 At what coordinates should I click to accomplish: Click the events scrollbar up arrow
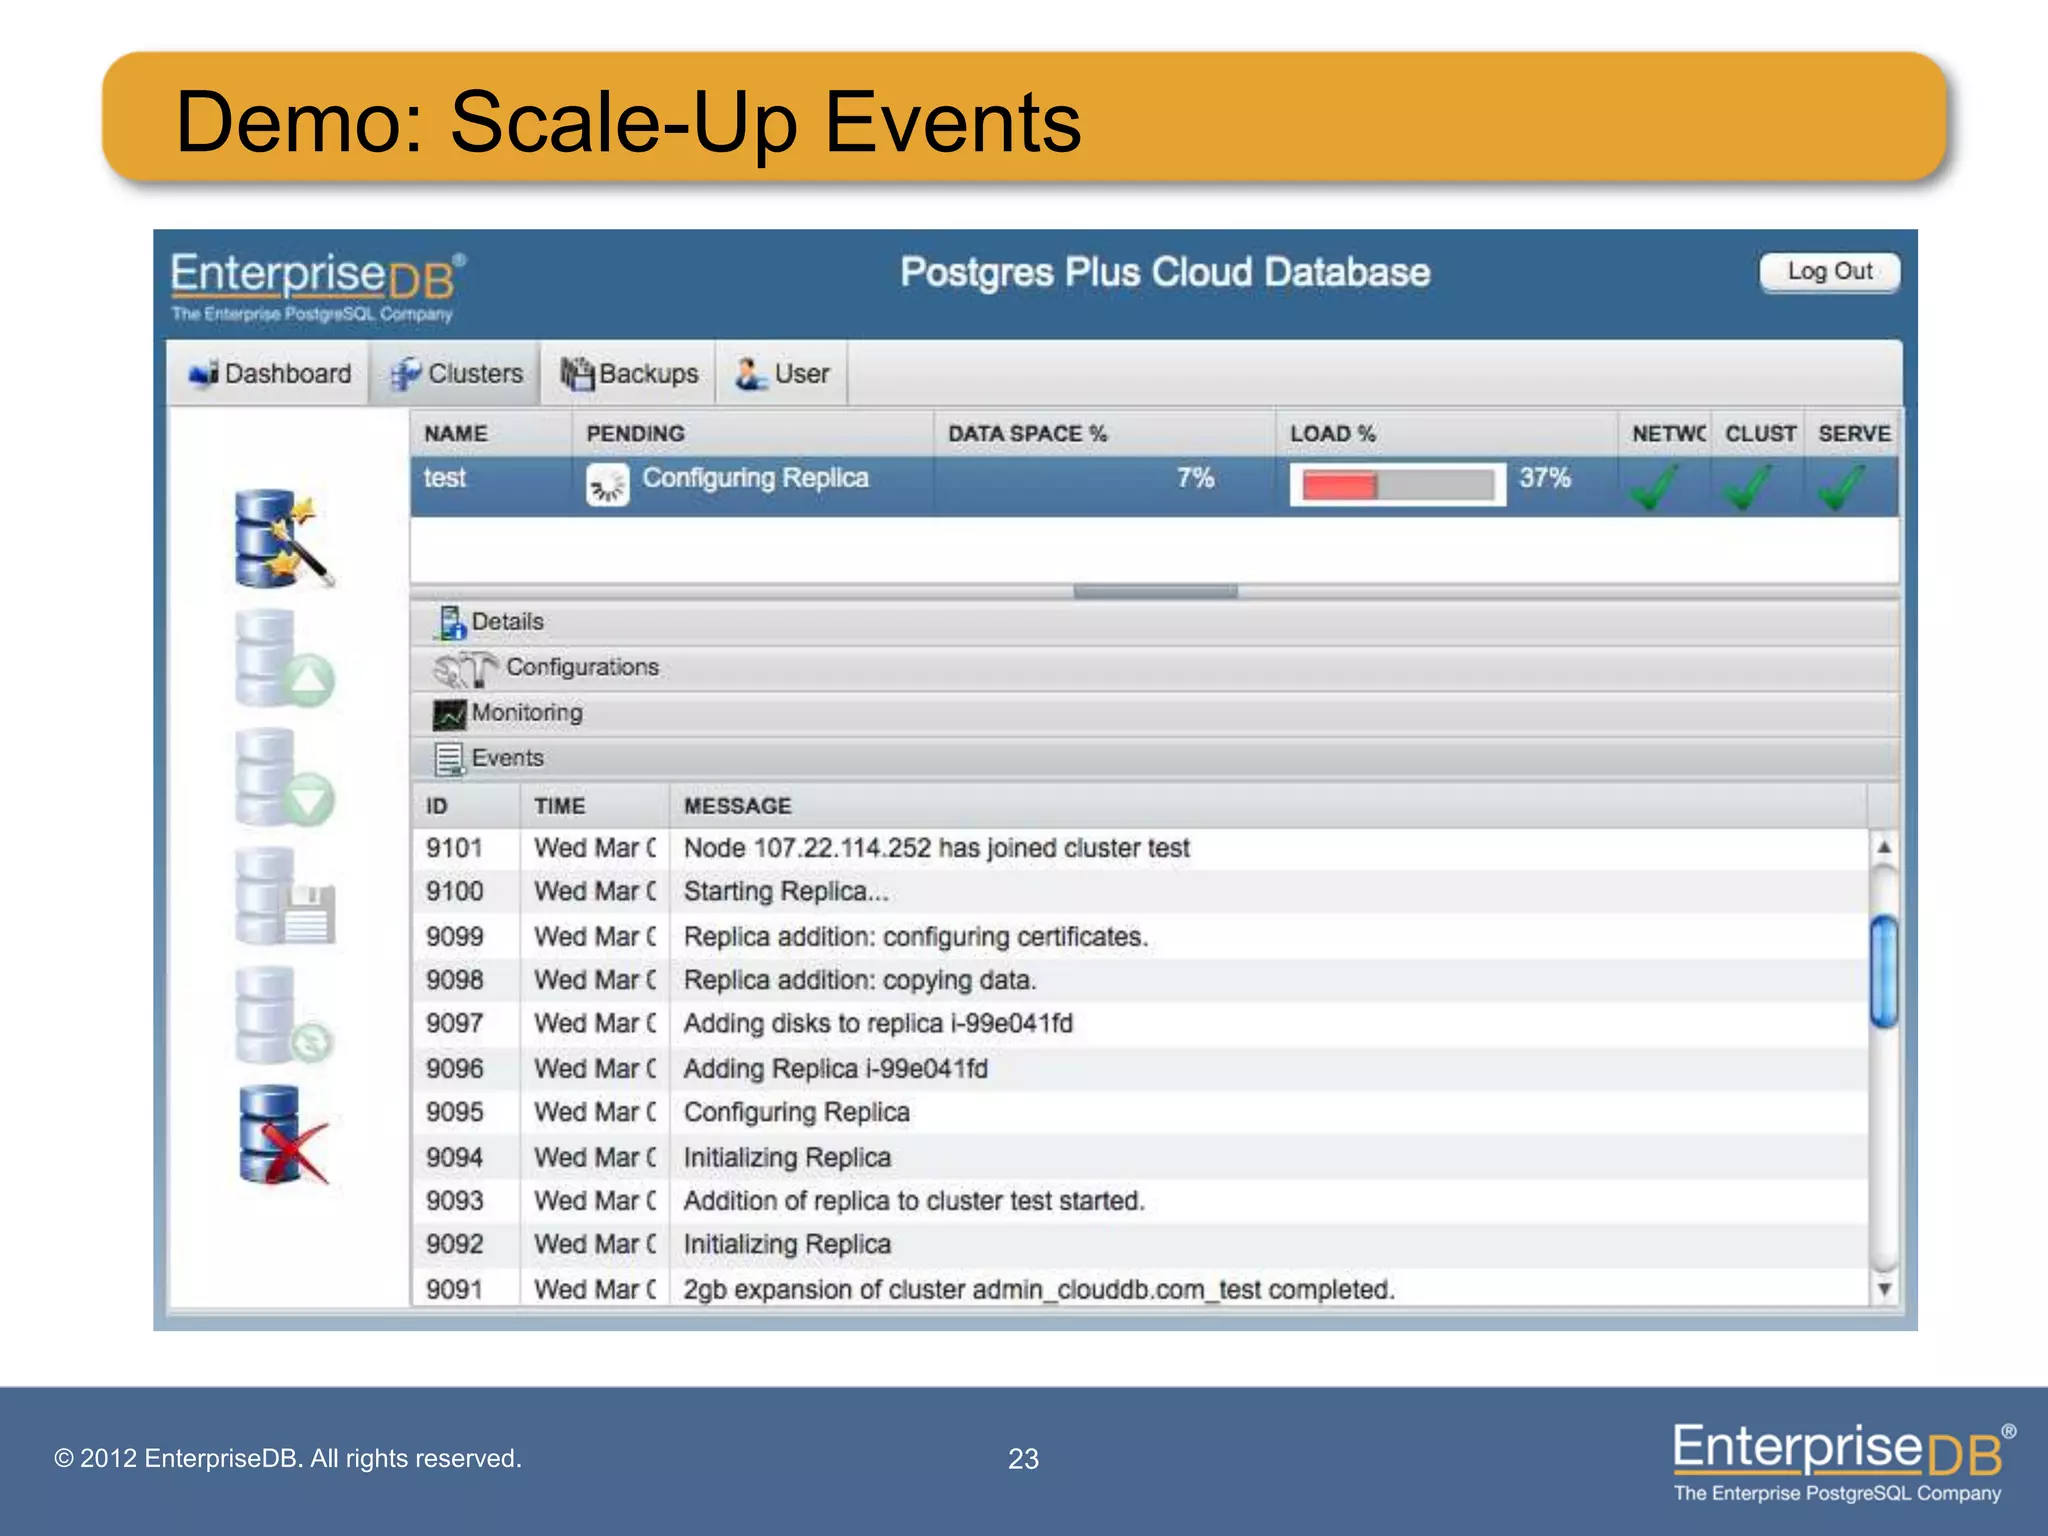1884,848
